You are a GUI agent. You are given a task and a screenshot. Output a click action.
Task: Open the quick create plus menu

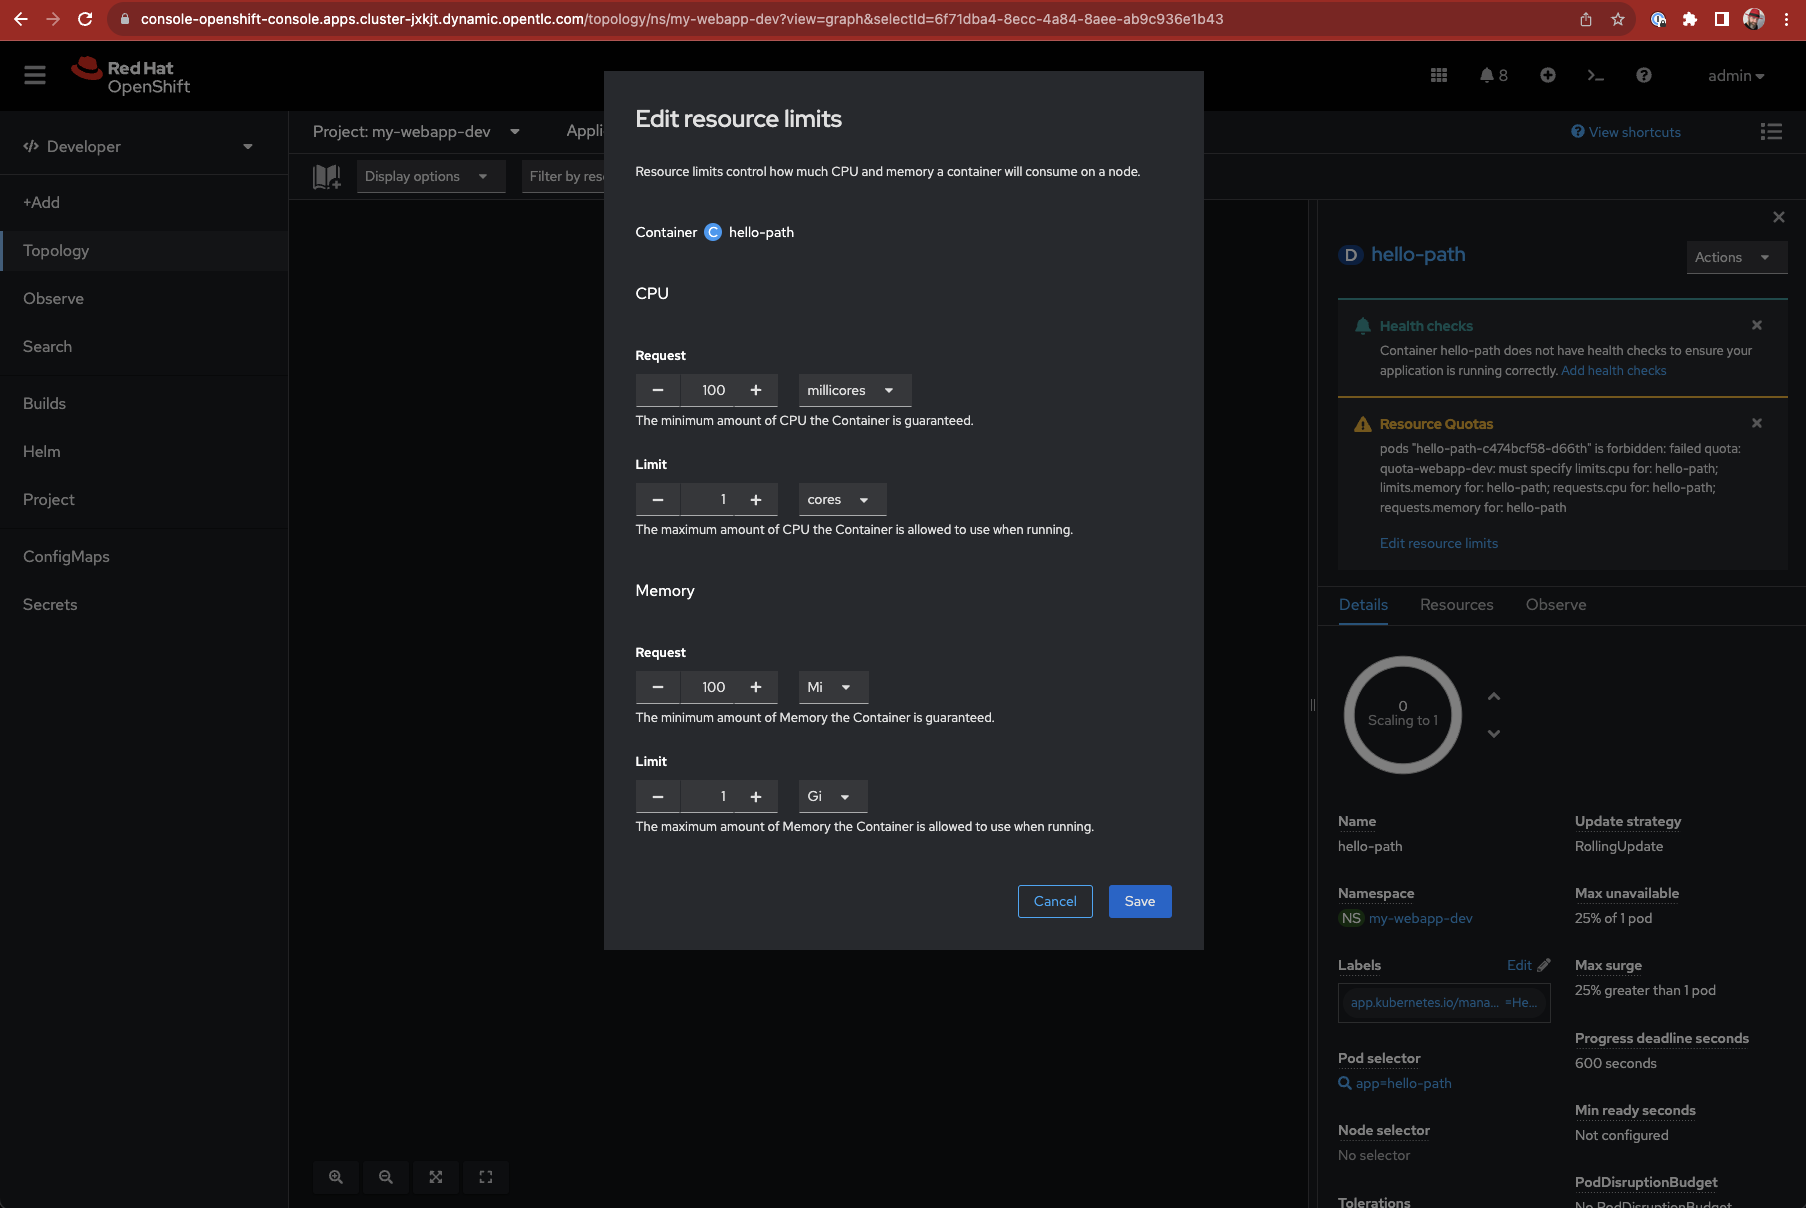pos(1547,75)
